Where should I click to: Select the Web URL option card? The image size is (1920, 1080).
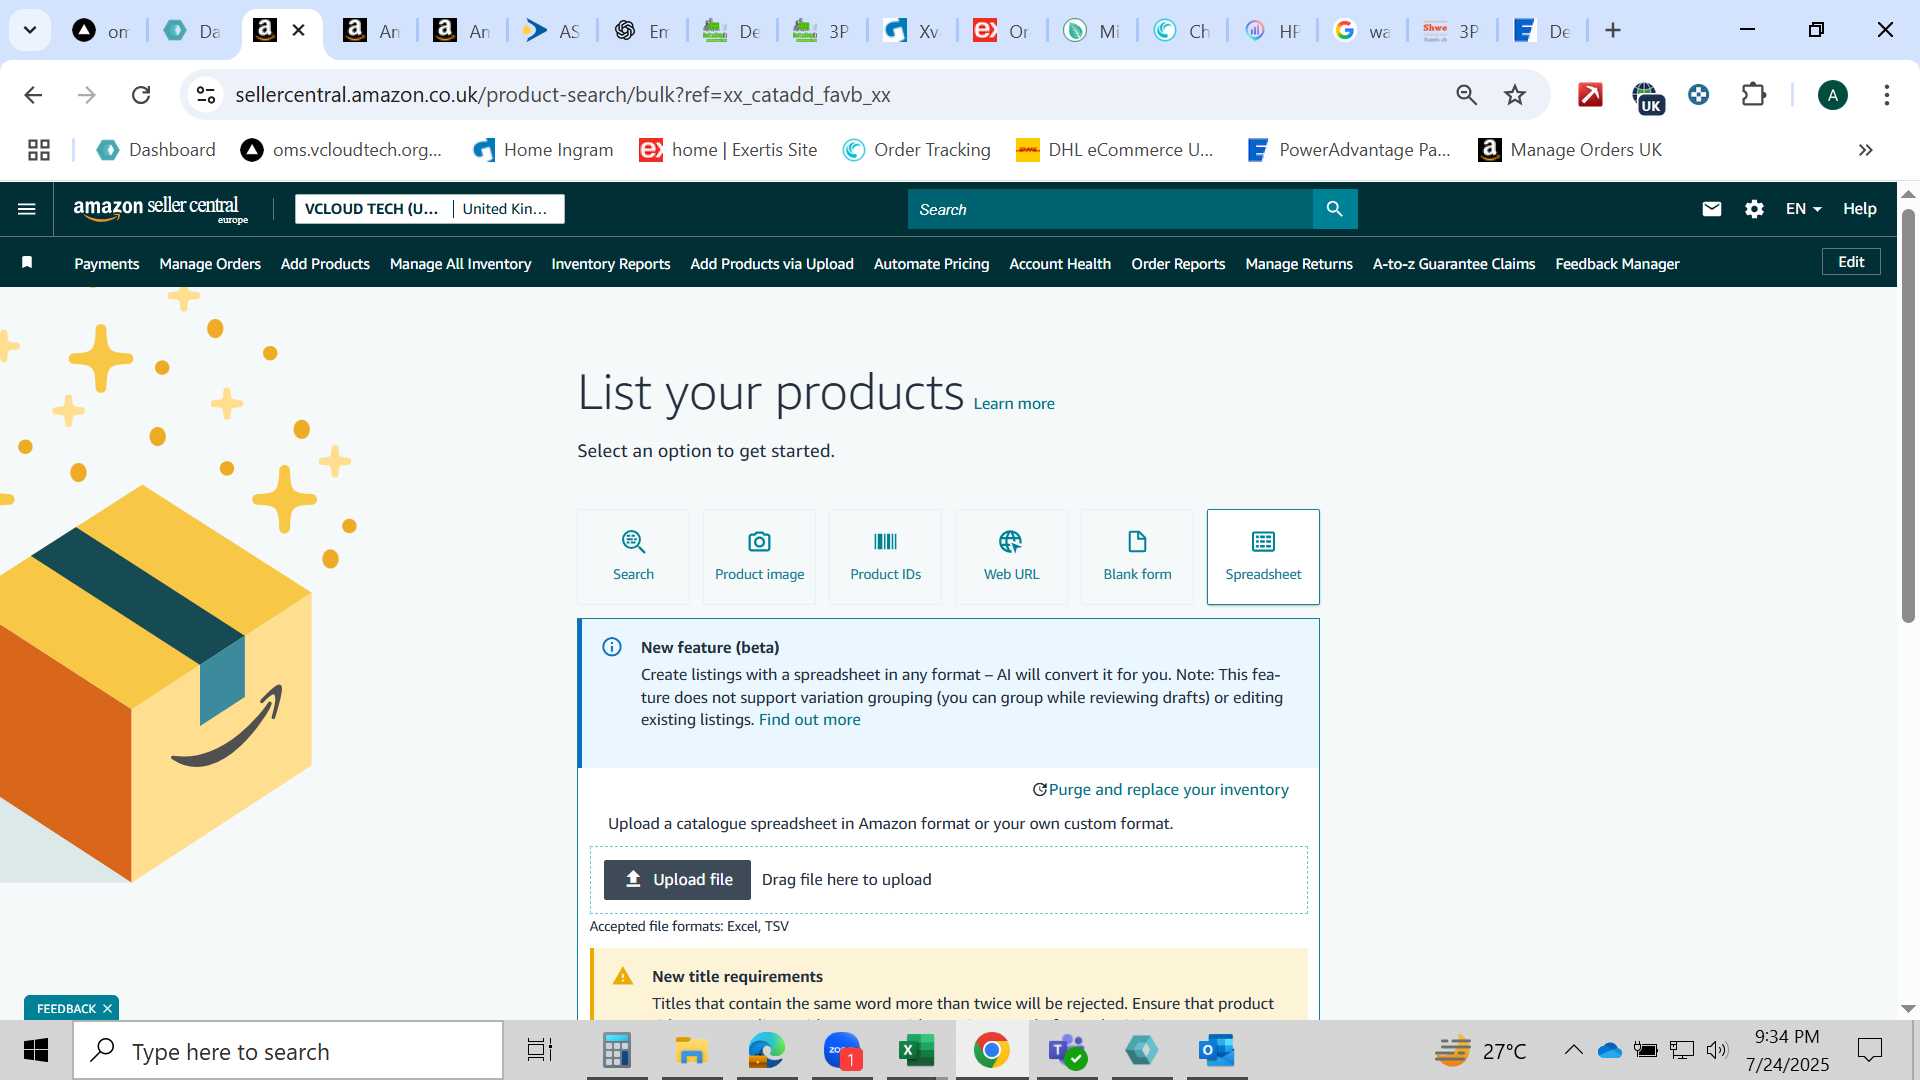pyautogui.click(x=1011, y=557)
